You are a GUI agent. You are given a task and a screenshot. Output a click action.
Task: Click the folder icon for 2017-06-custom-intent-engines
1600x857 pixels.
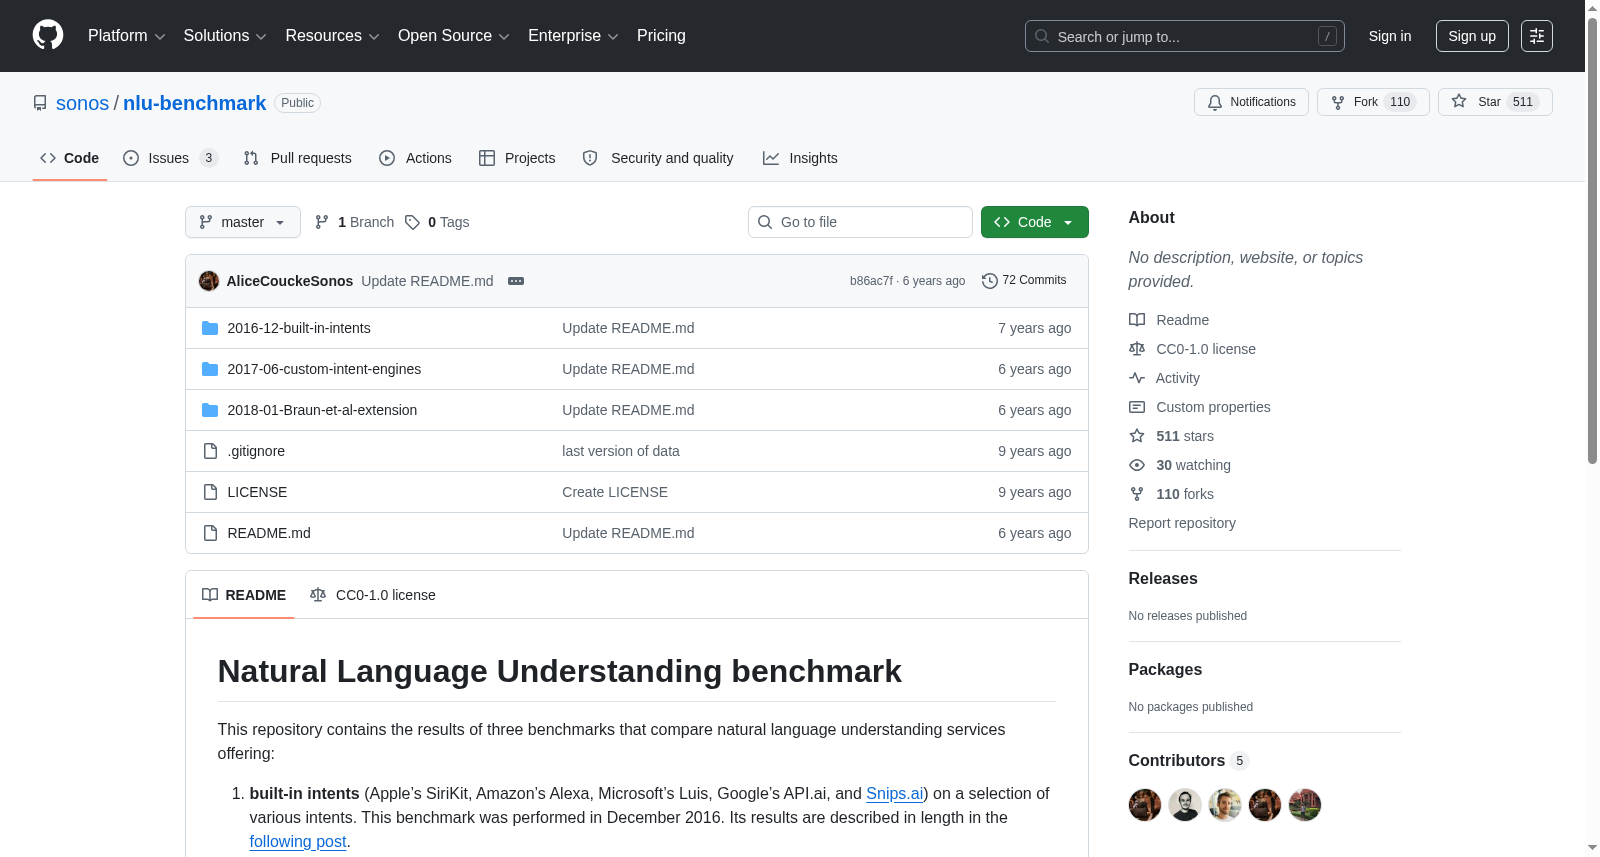pos(210,369)
